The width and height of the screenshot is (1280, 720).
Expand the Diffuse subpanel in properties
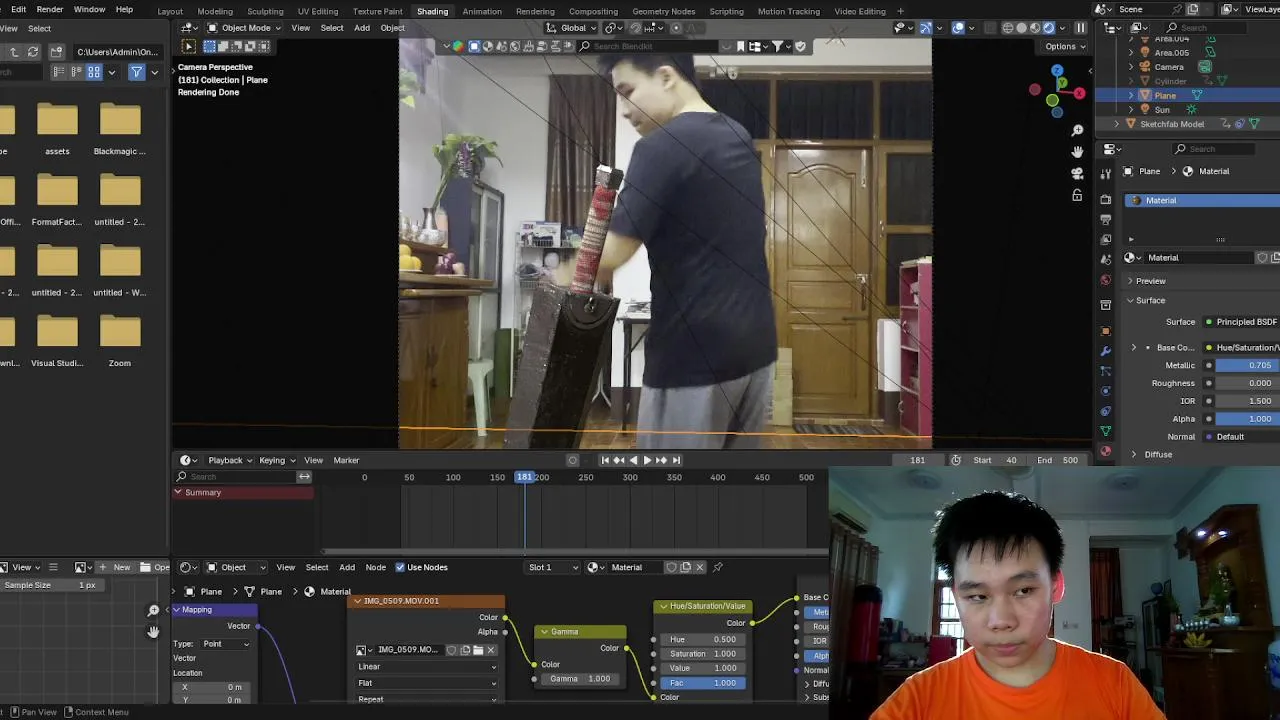[x=1134, y=454]
